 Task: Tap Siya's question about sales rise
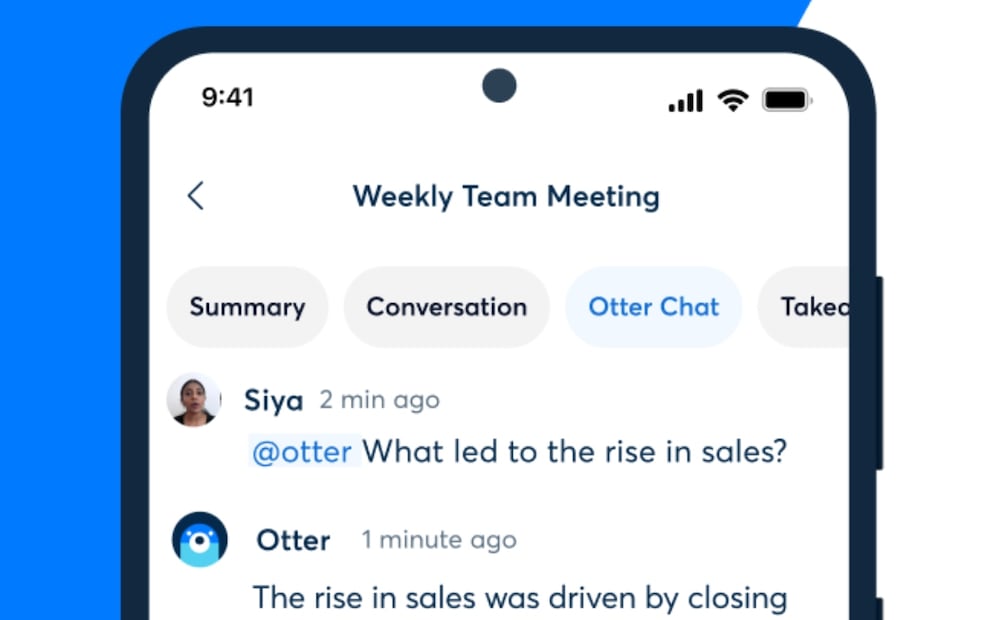574,452
